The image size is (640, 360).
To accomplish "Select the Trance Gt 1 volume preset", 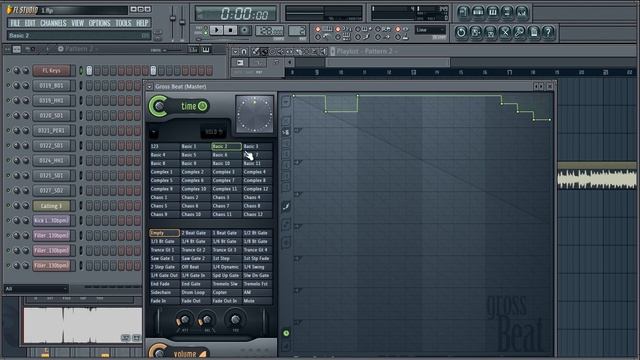I will pyautogui.click(x=164, y=250).
